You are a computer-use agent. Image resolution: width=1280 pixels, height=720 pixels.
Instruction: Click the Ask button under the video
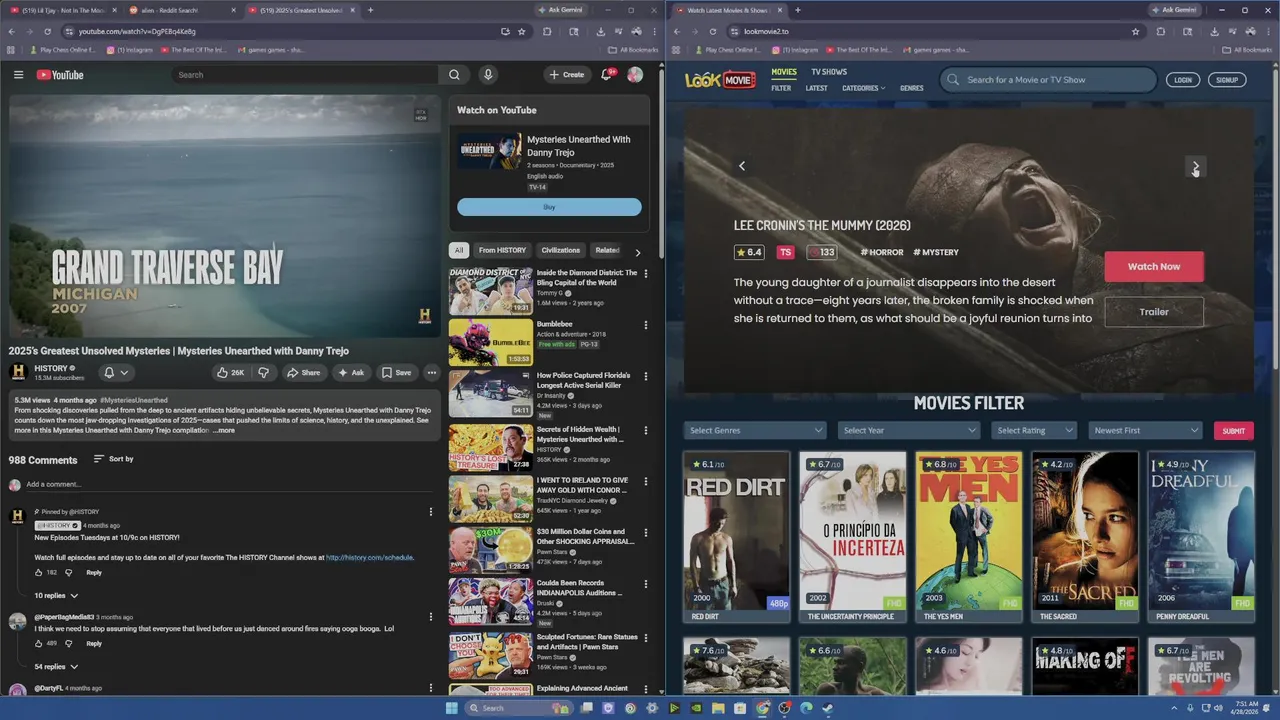pyautogui.click(x=351, y=373)
